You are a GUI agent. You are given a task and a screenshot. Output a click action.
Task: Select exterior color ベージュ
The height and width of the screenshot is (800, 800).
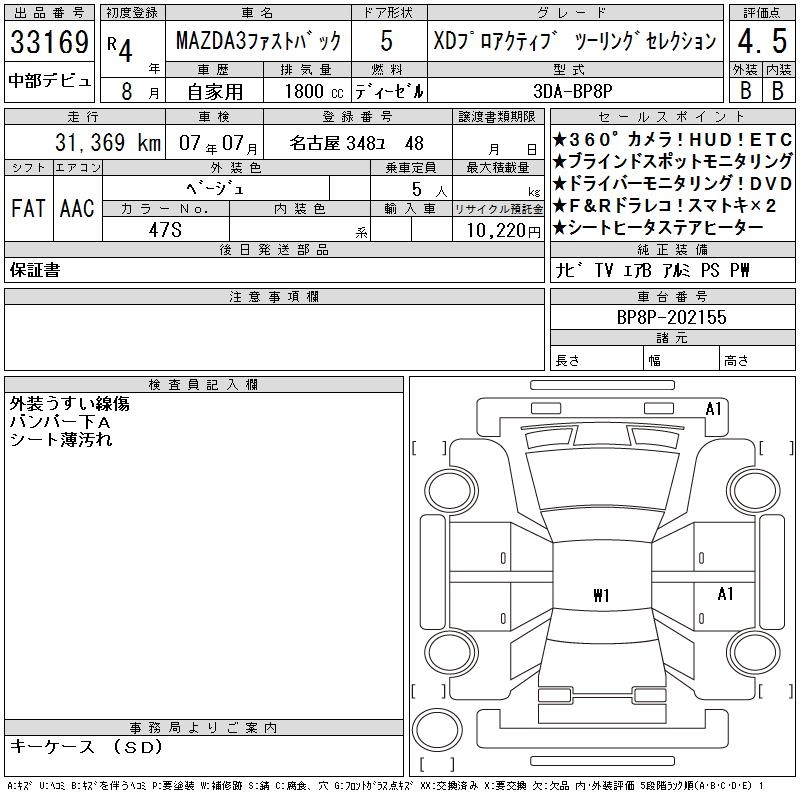[215, 189]
